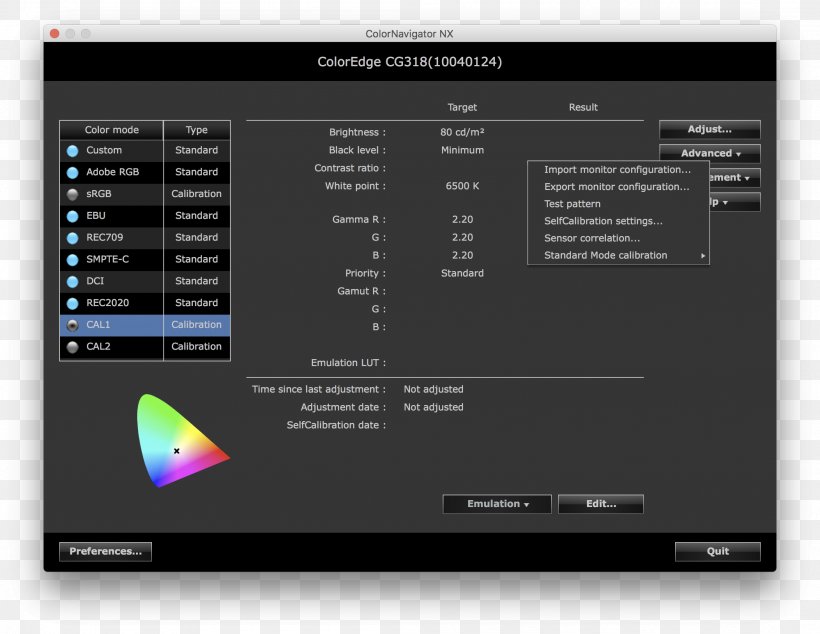
Task: Click the blue indicator beside REC709
Action: (73, 238)
